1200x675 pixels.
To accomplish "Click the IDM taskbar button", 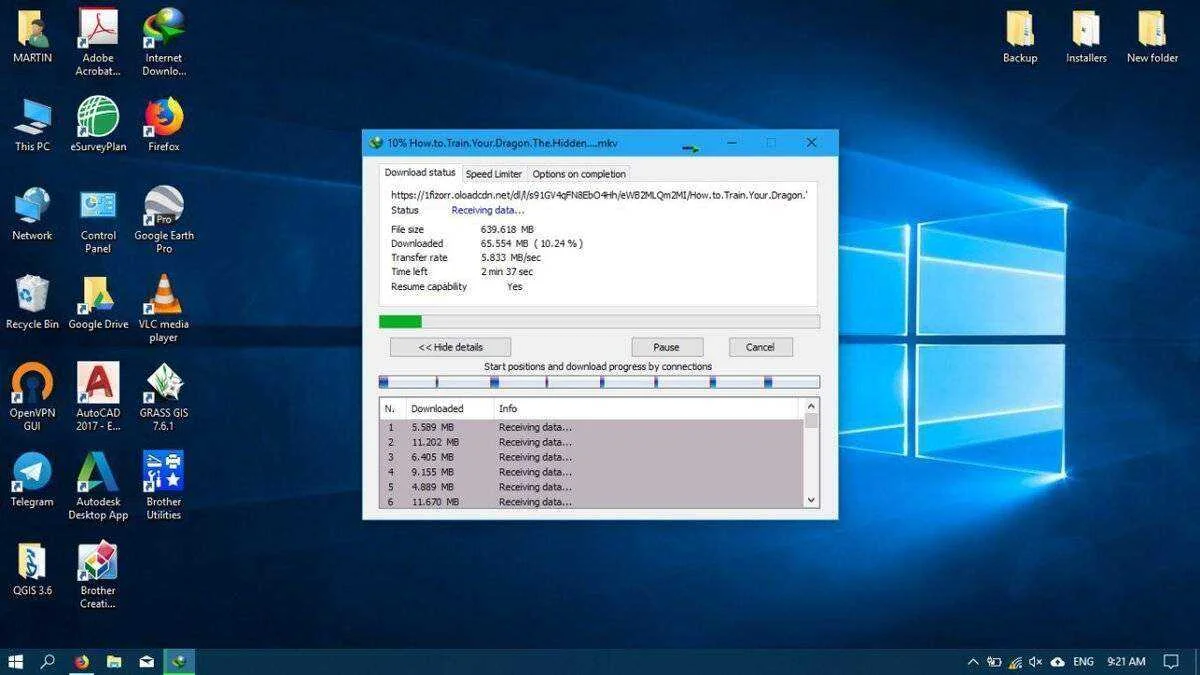I will pyautogui.click(x=179, y=661).
